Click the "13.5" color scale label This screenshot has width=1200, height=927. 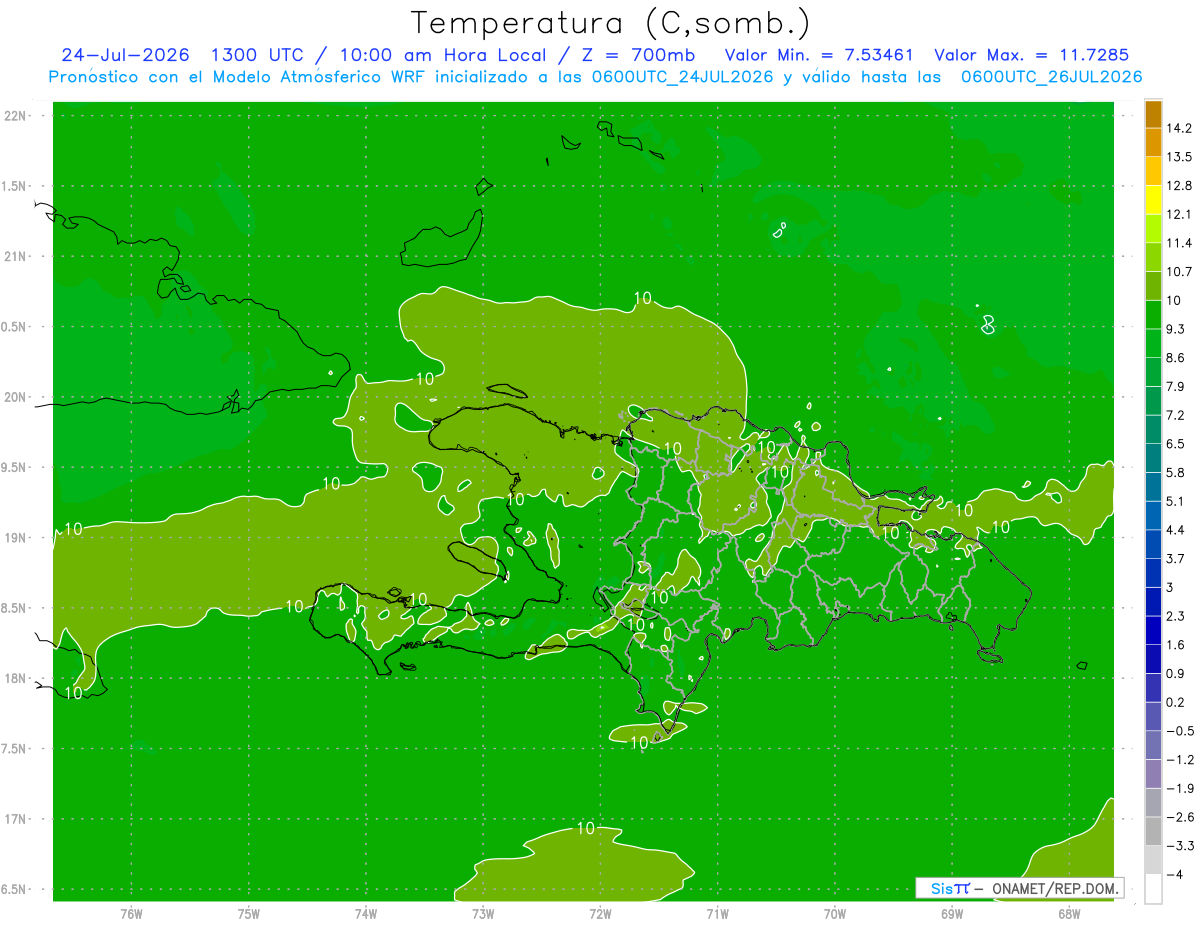pos(1180,157)
